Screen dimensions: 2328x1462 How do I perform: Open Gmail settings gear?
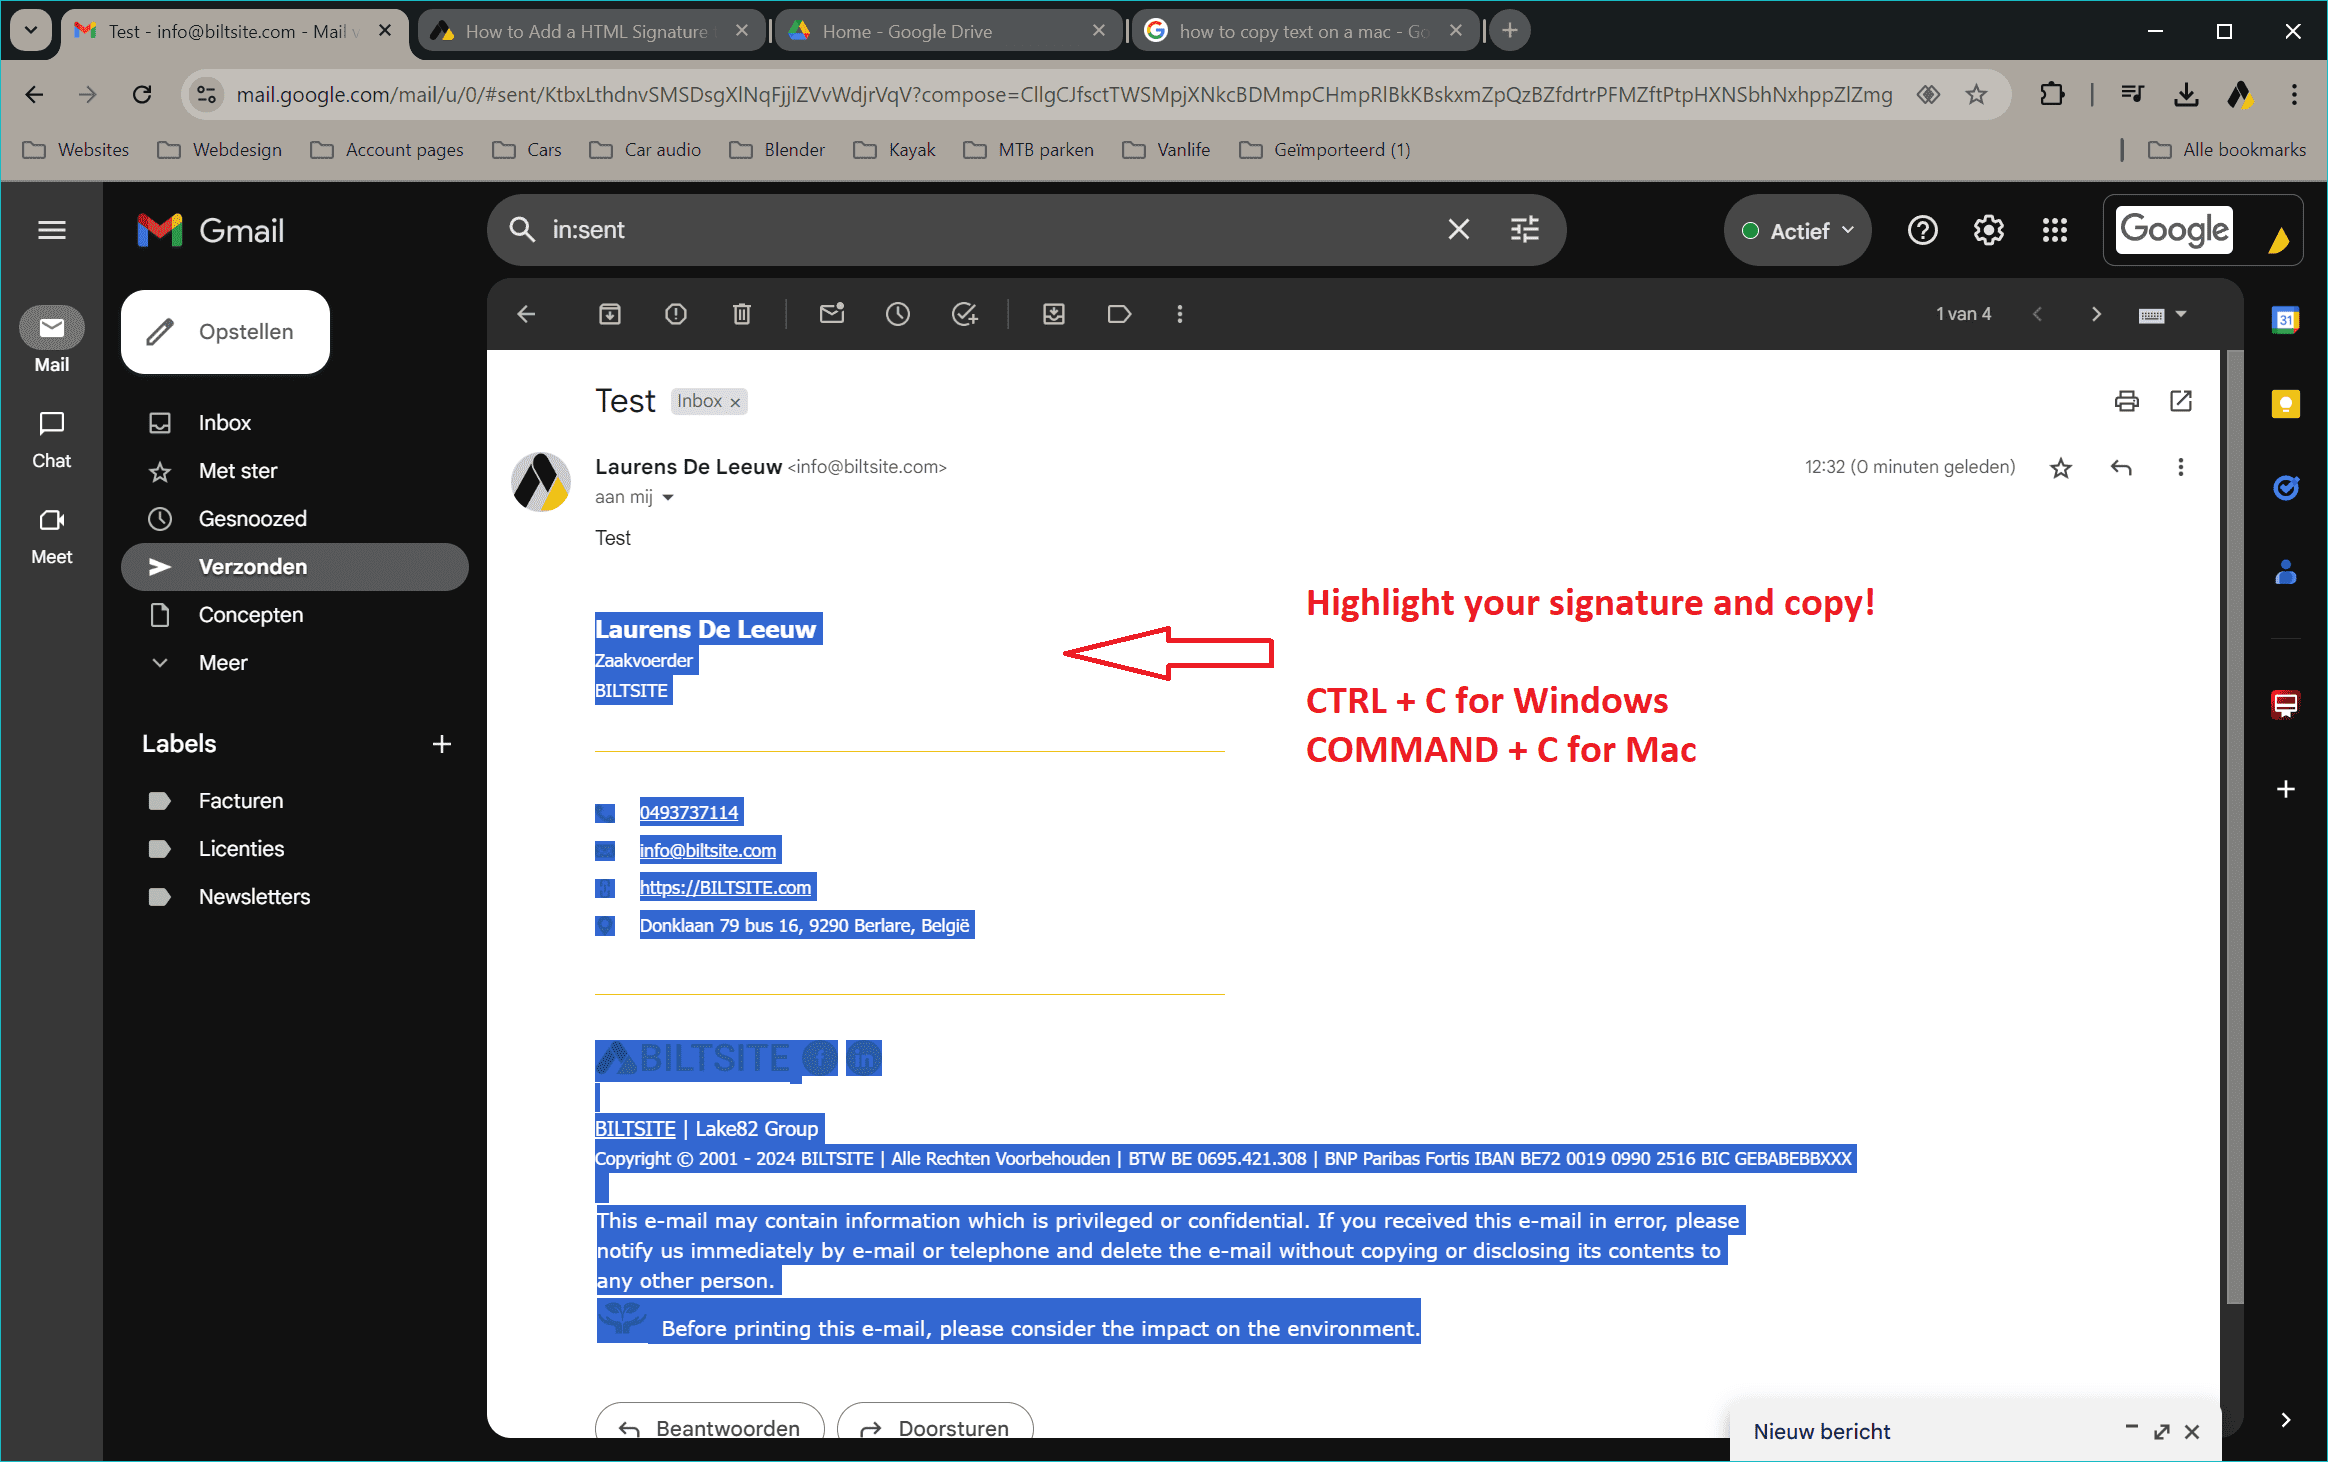tap(1989, 230)
